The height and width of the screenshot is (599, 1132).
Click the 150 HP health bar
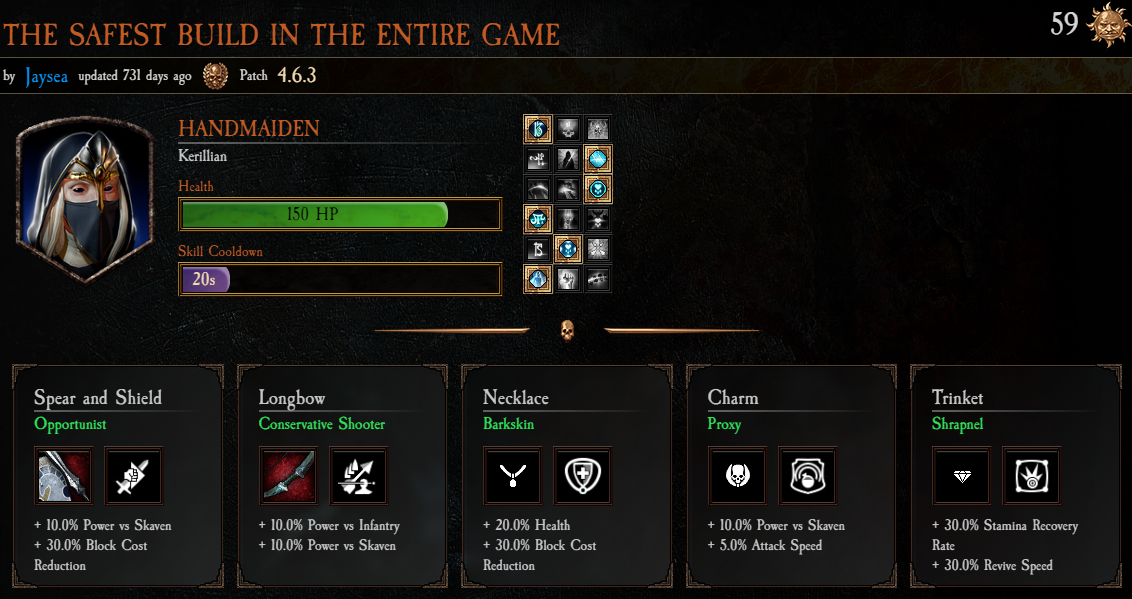click(340, 214)
